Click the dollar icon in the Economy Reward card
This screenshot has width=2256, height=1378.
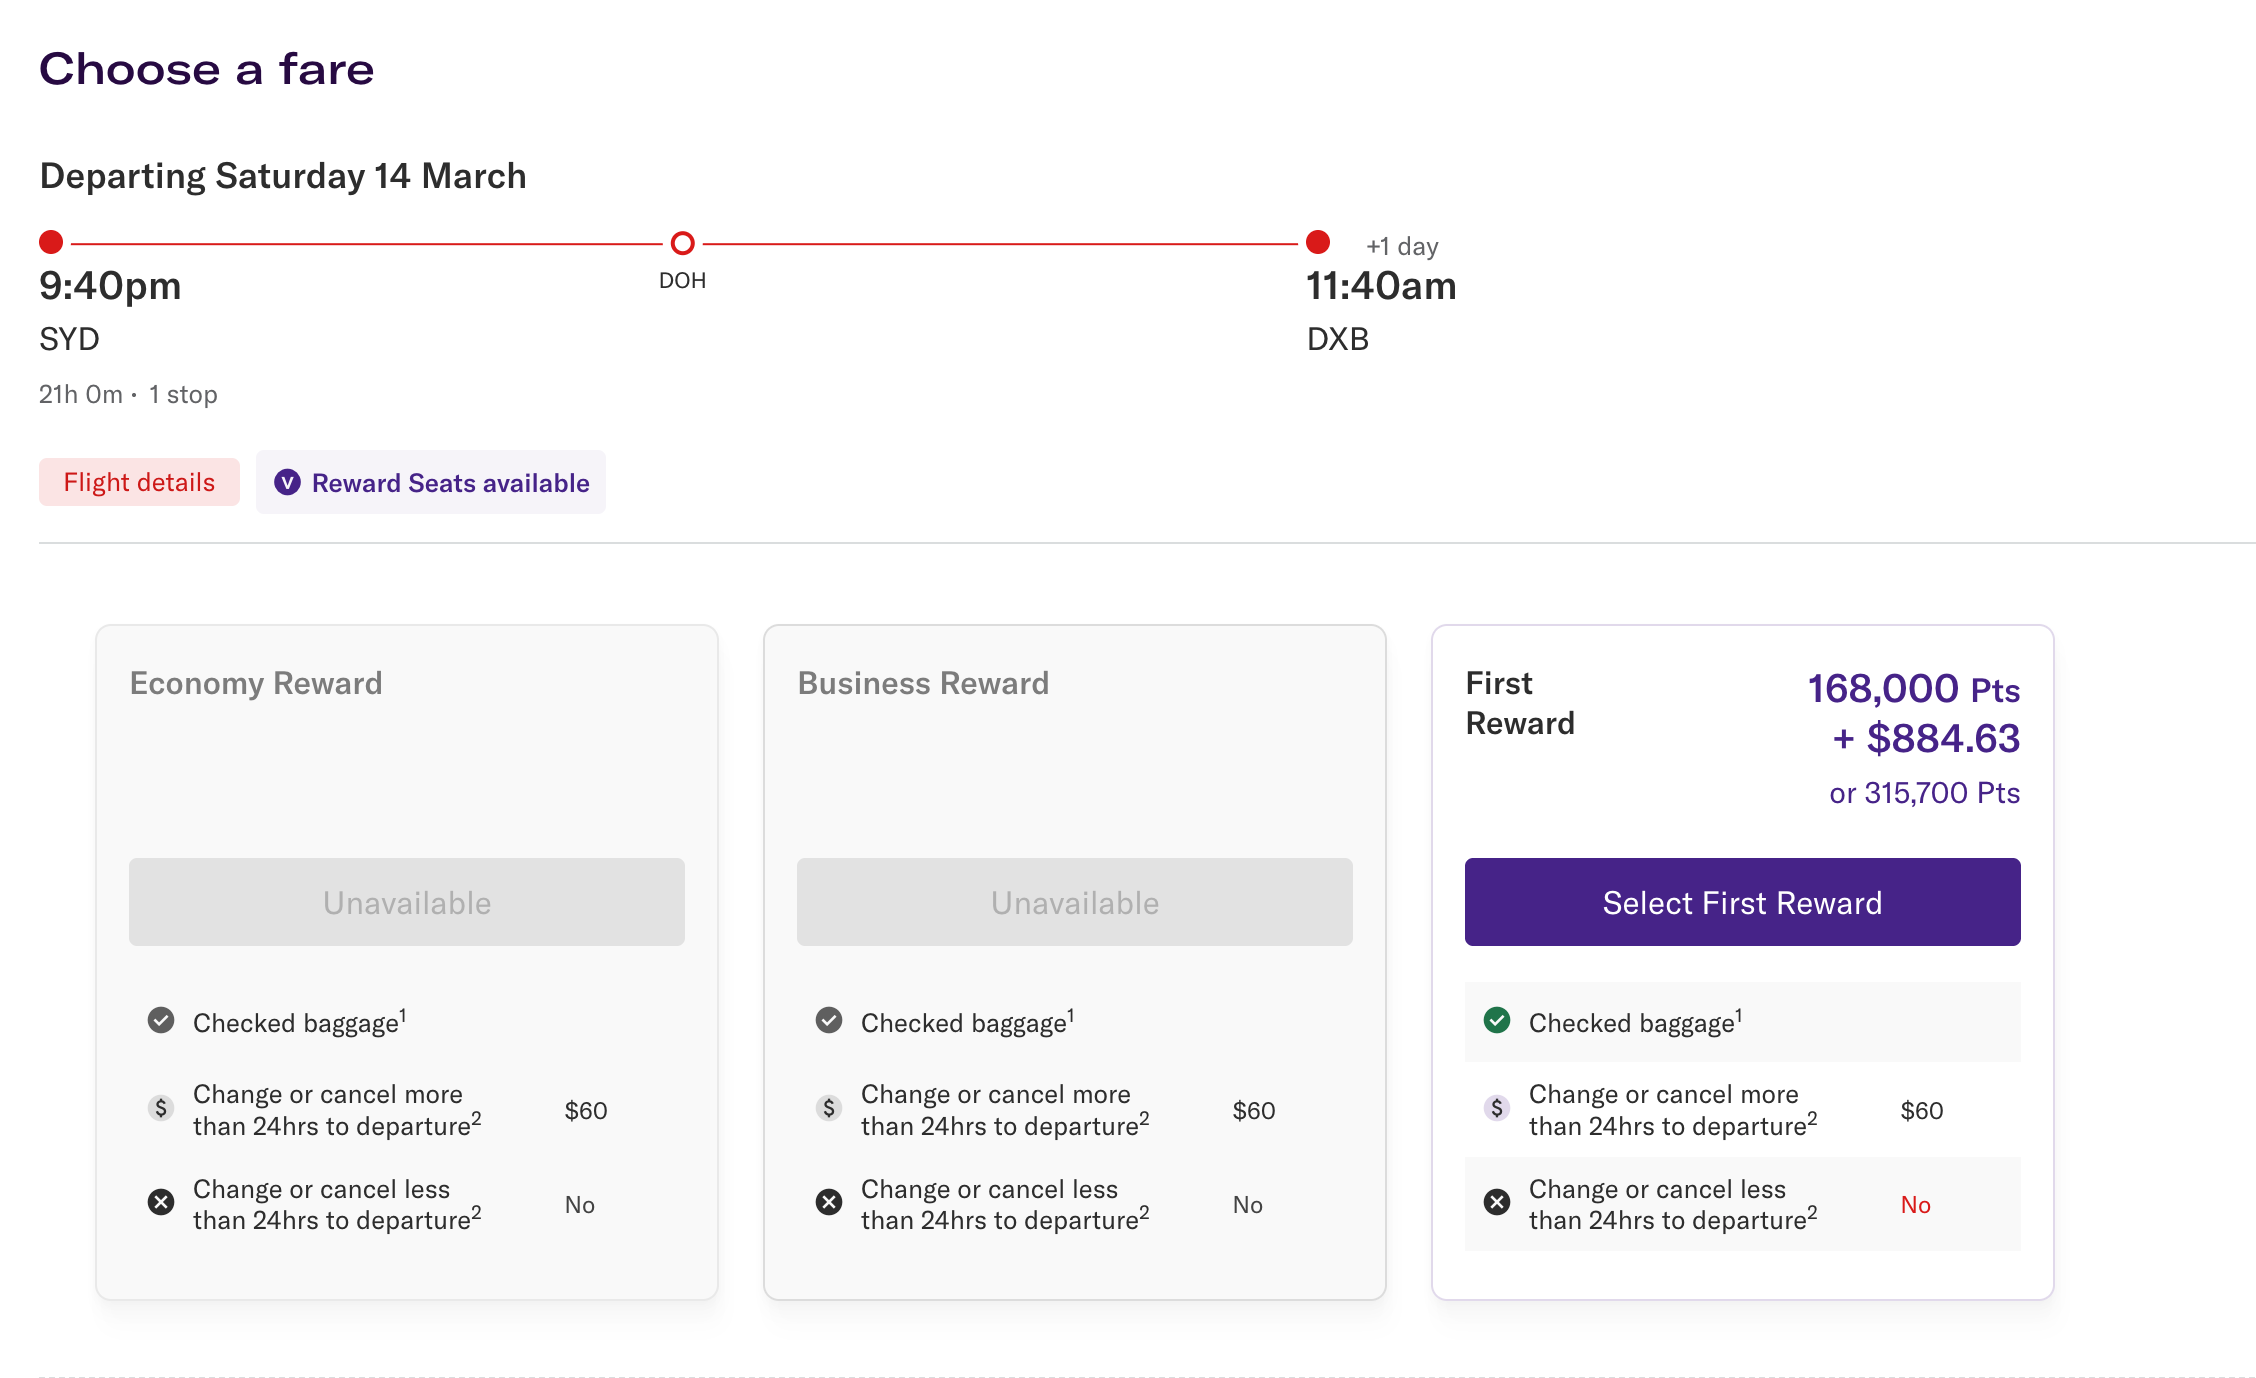[x=161, y=1108]
